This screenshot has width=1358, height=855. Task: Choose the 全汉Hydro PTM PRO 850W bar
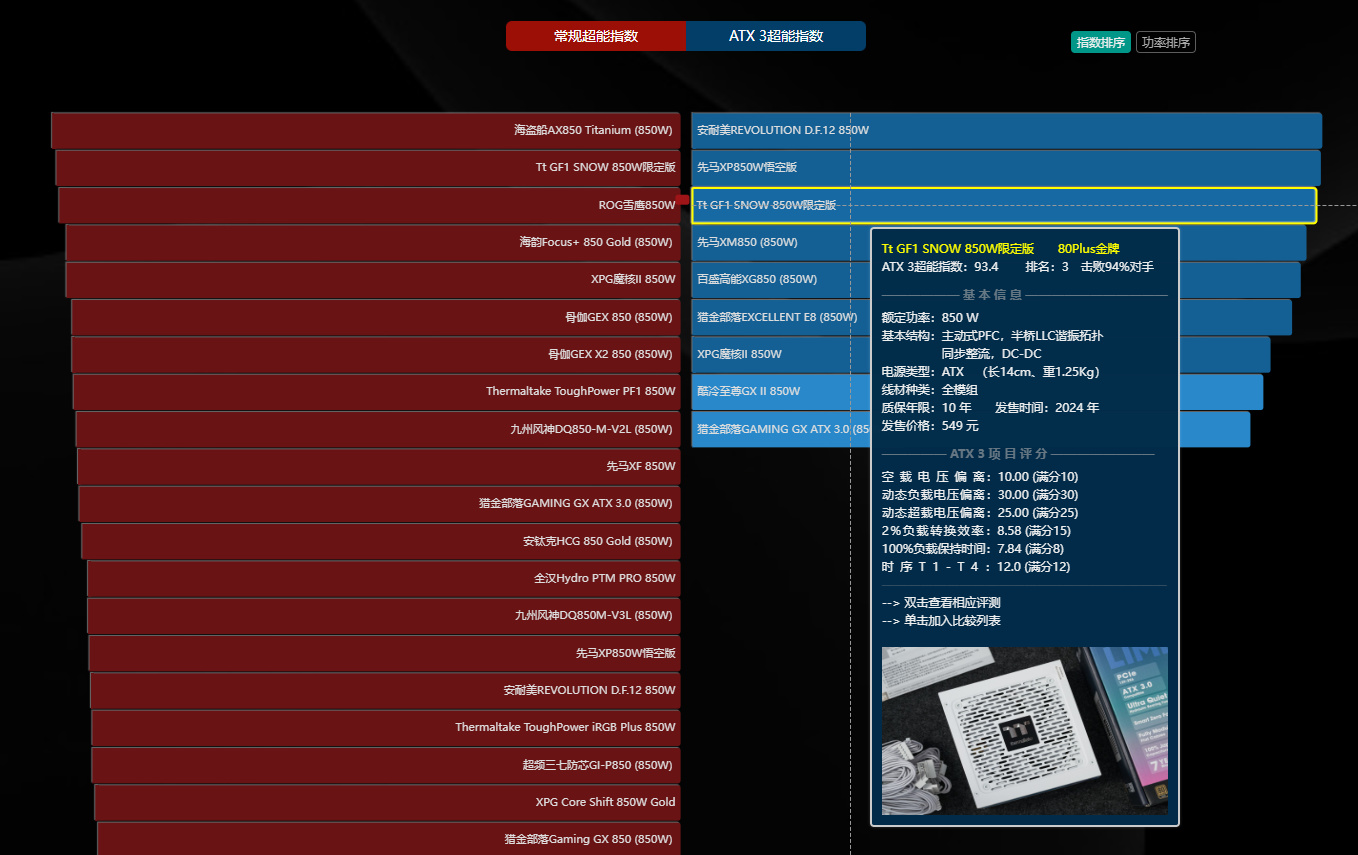(x=384, y=578)
